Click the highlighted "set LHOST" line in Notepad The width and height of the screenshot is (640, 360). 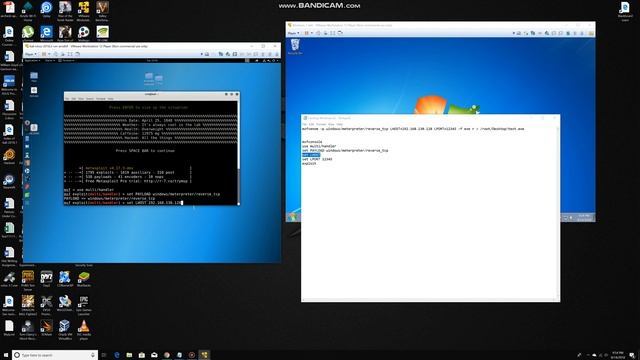(311, 155)
